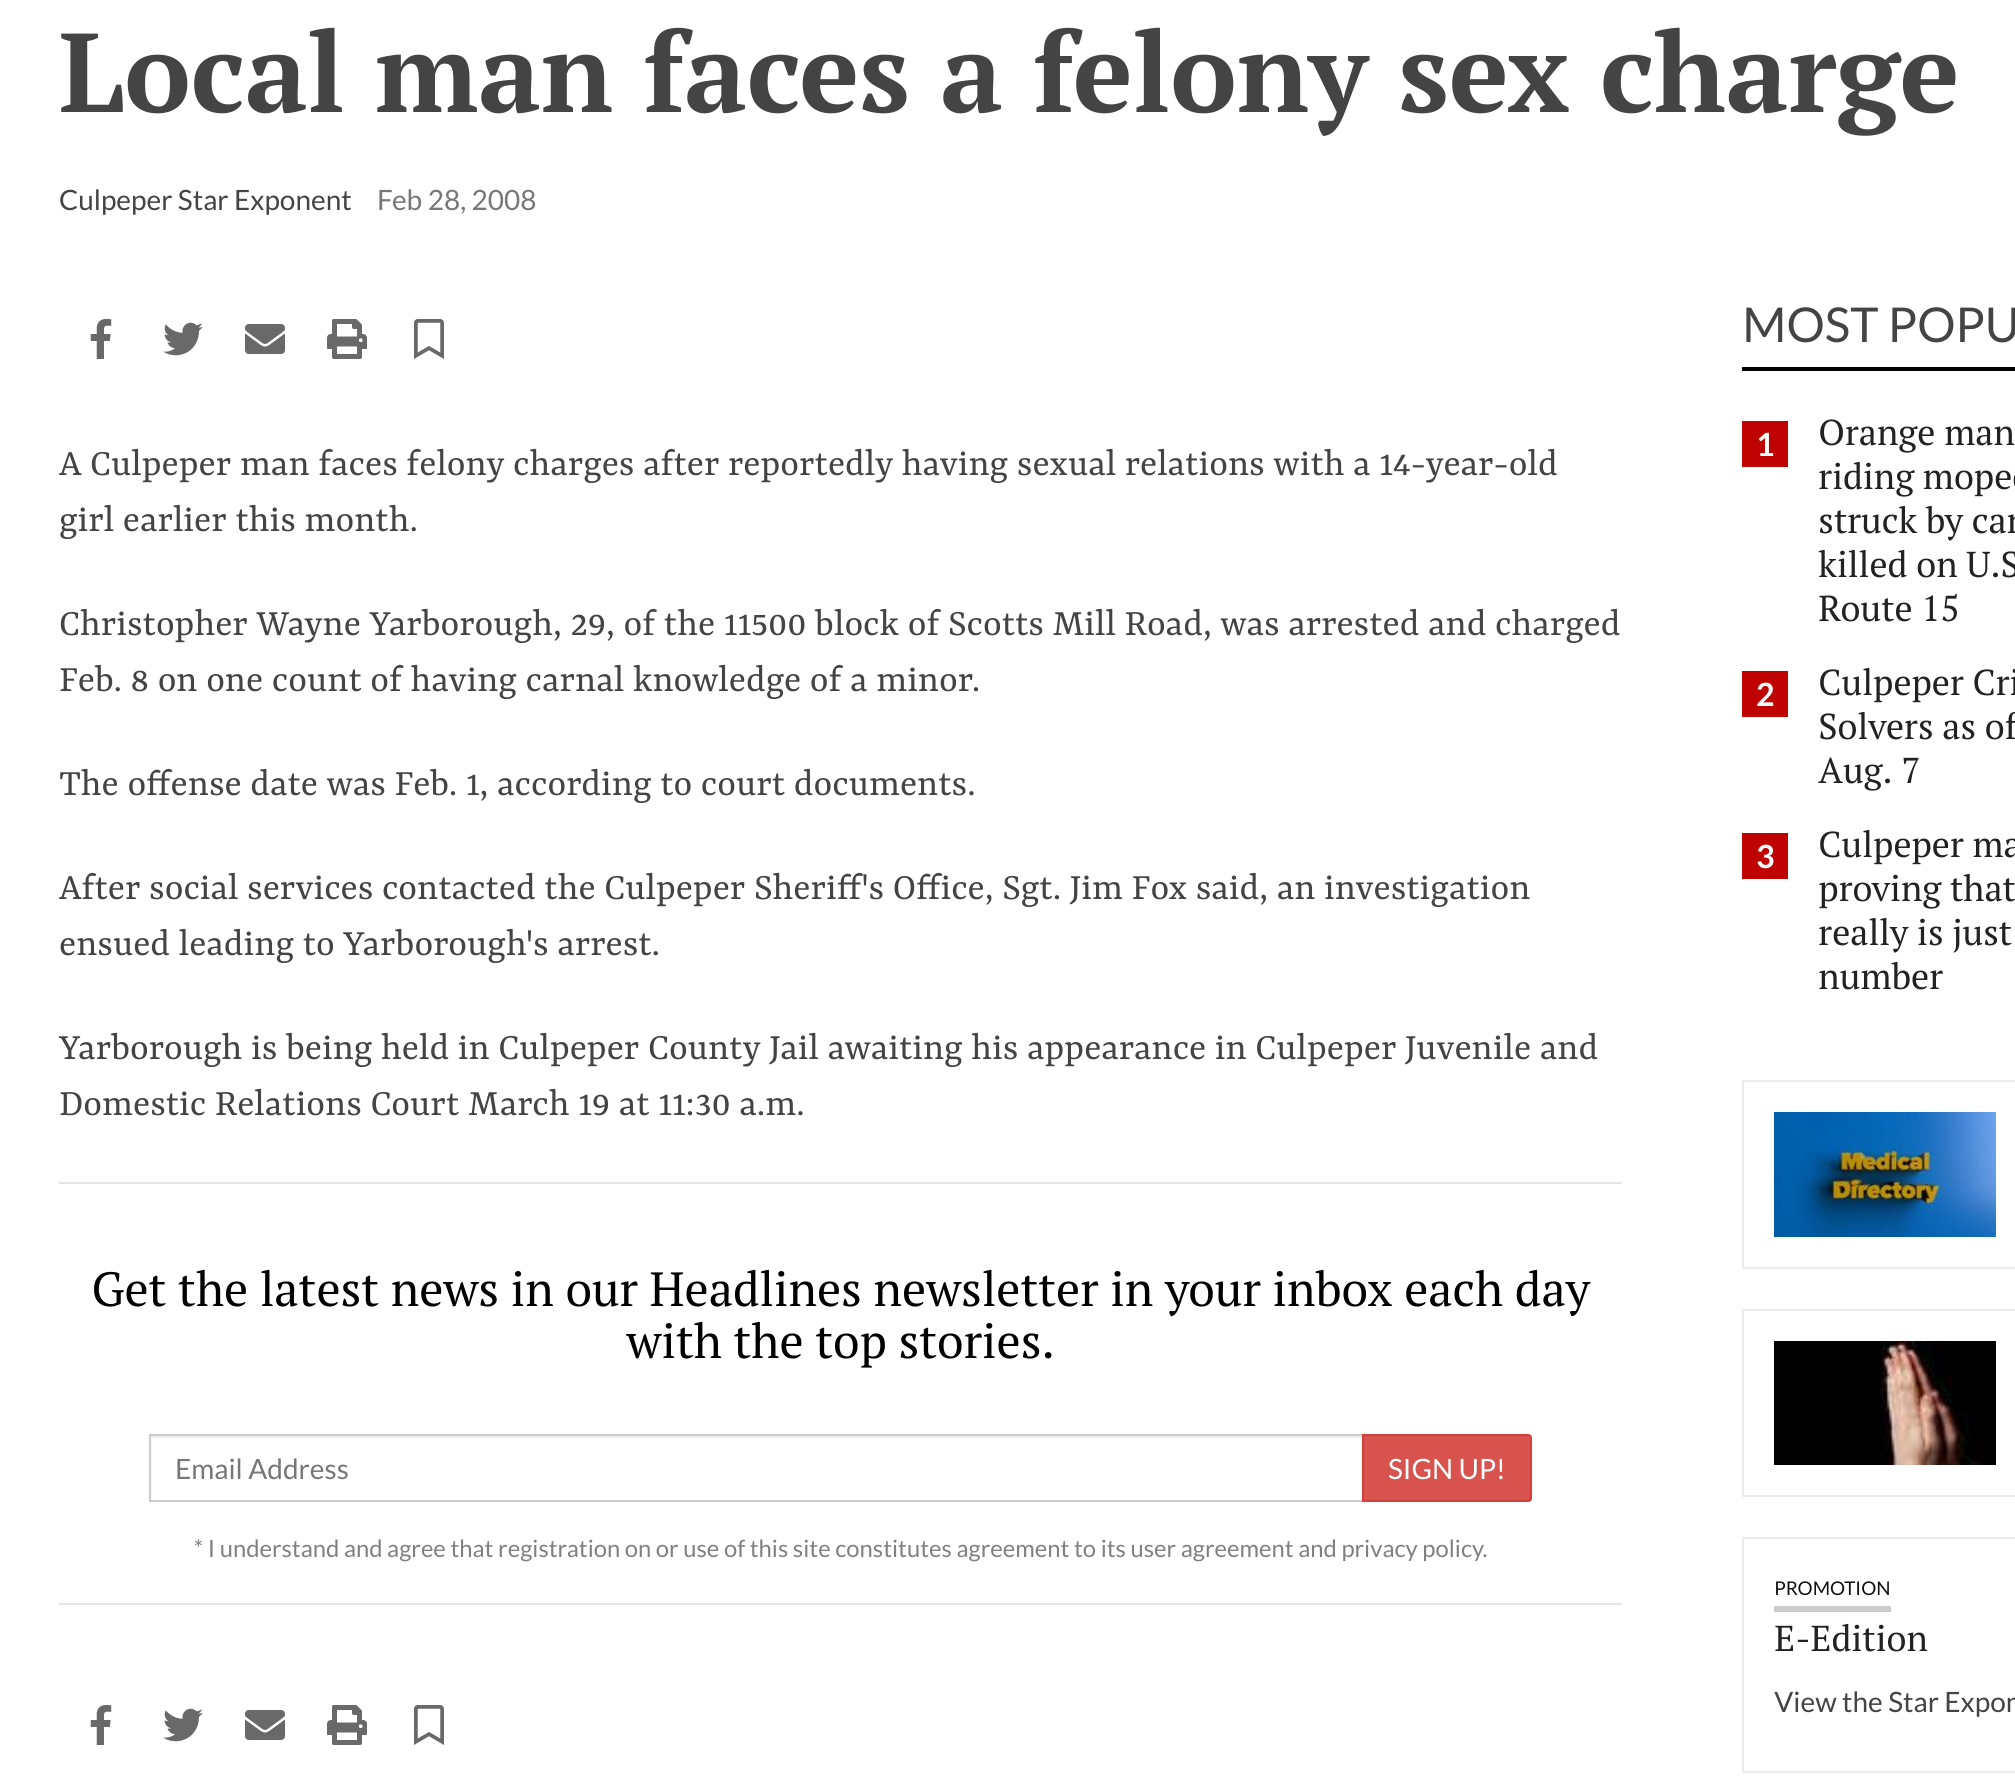Viewport: 2015px width, 1790px height.
Task: Open the Orange man riding moped story
Action: tap(1916, 520)
